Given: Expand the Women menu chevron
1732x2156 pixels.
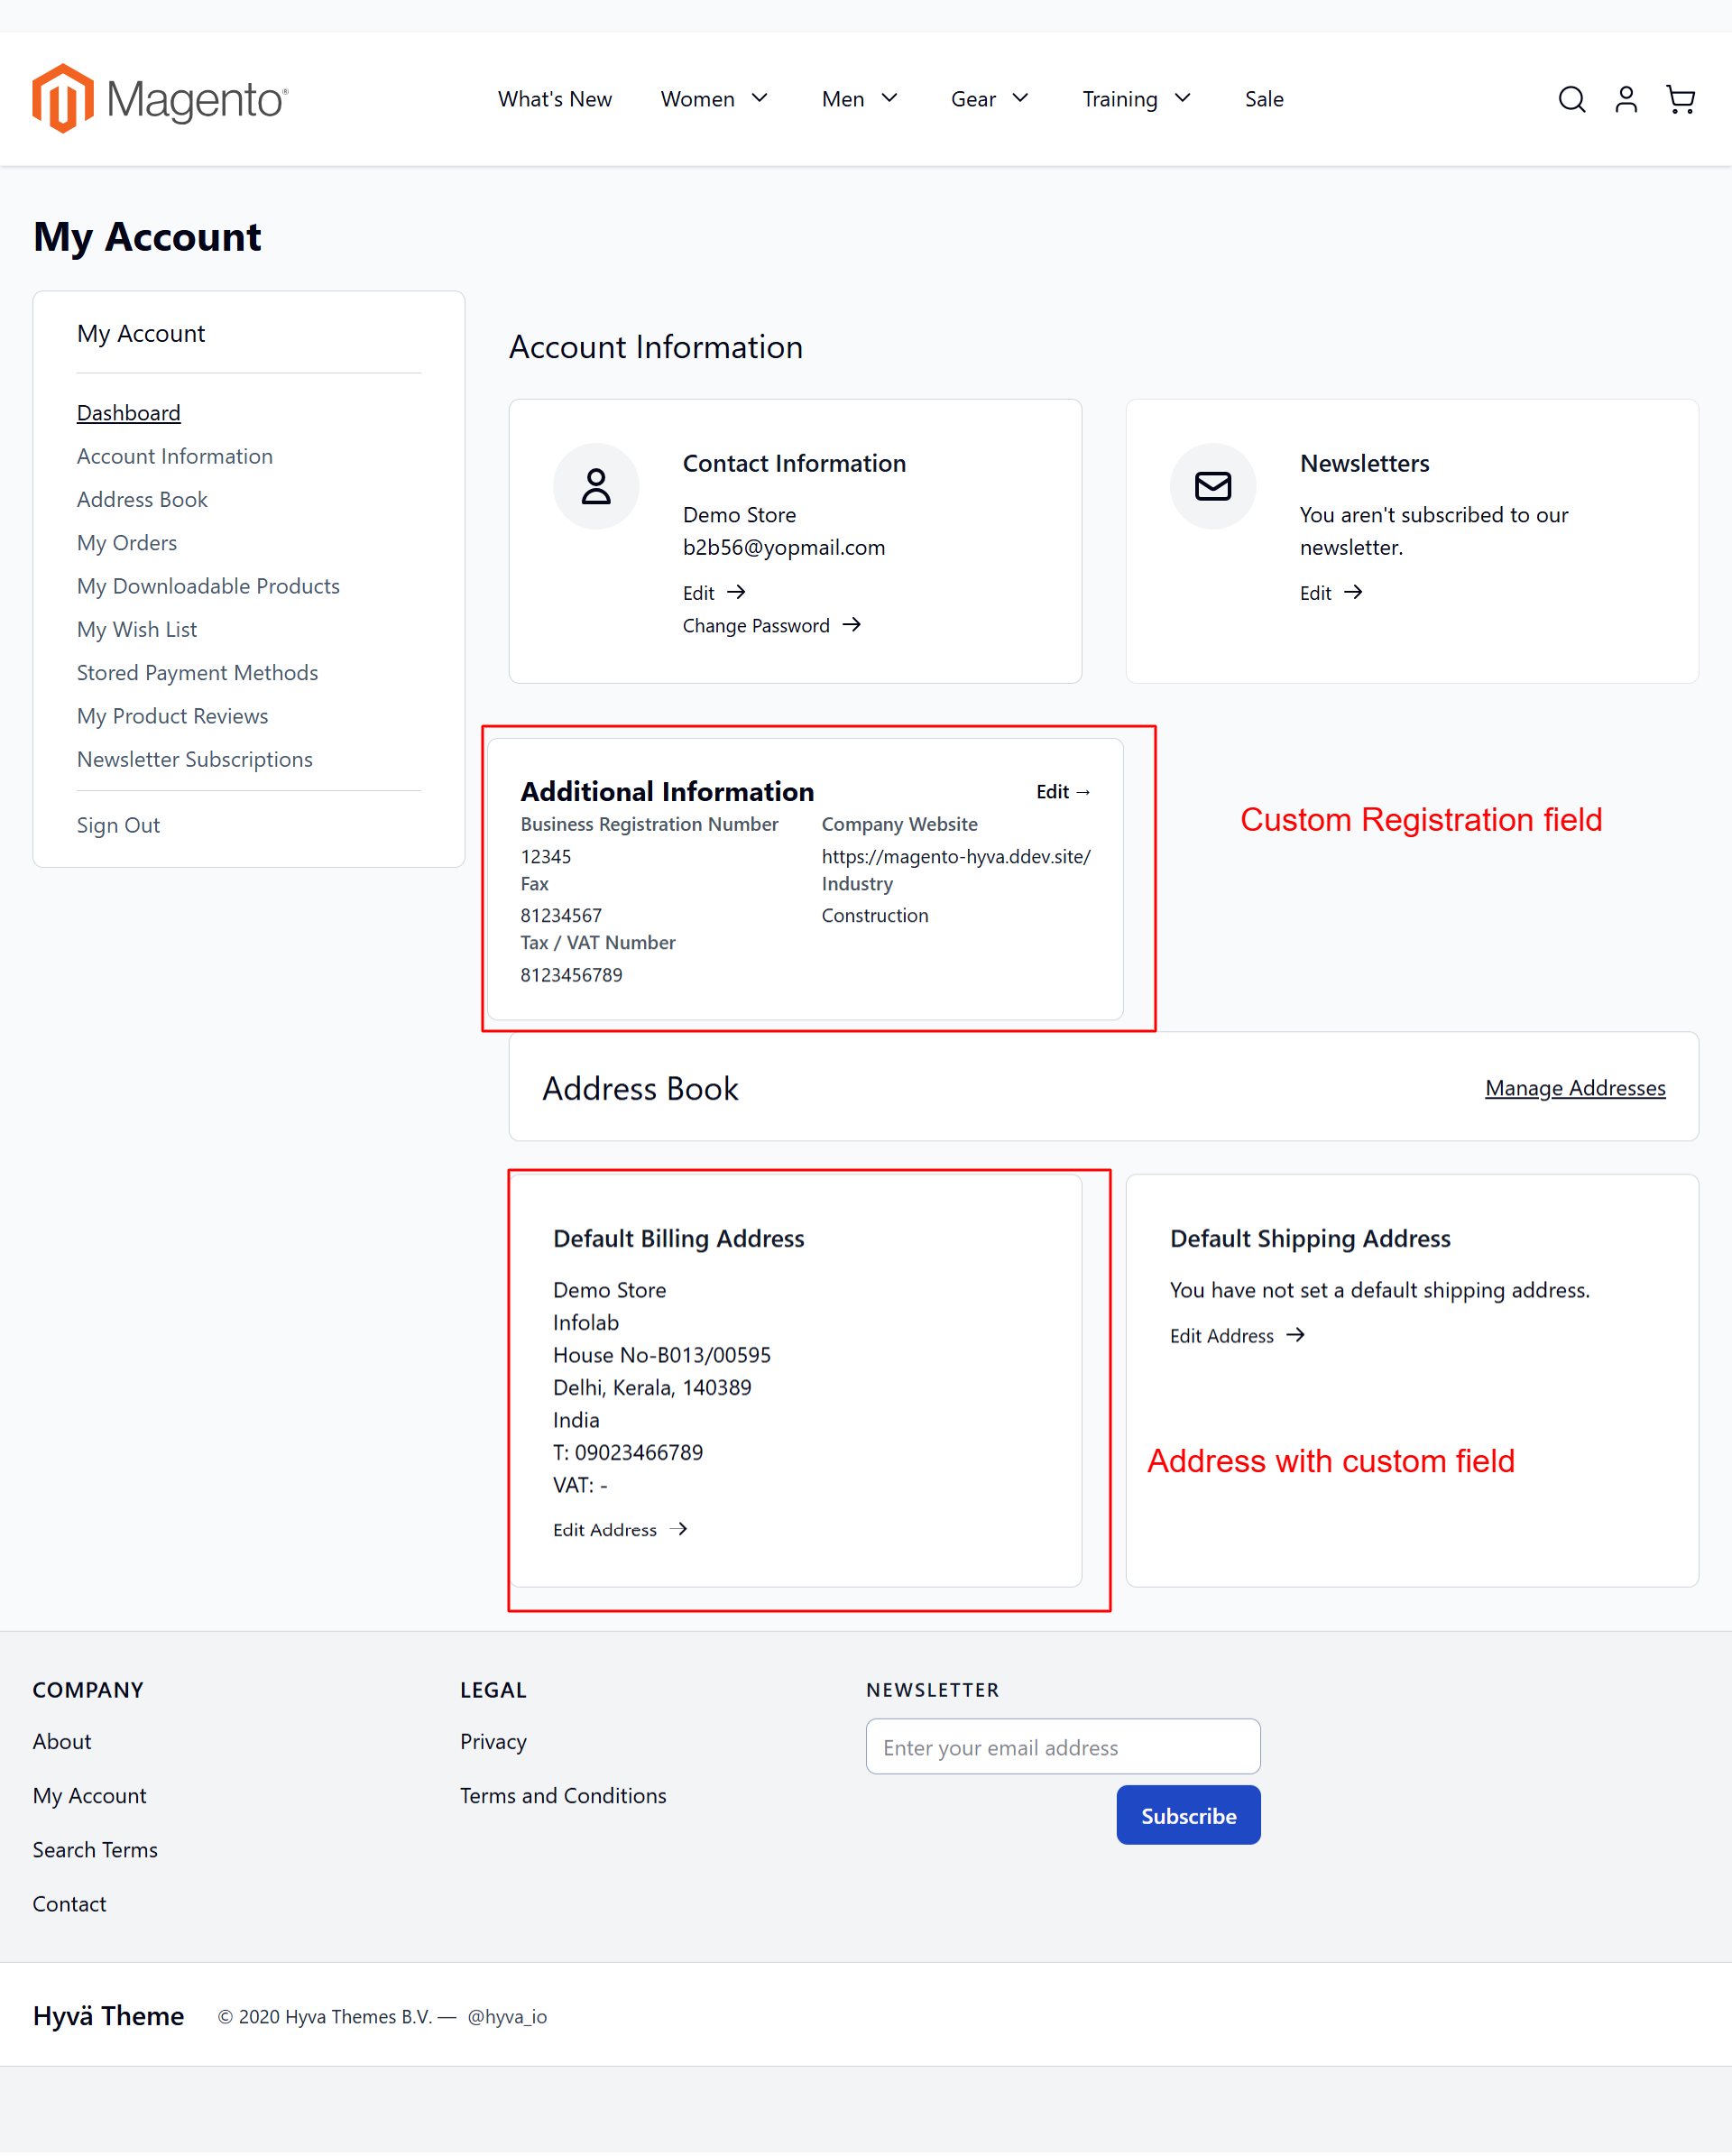Looking at the screenshot, I should tap(760, 98).
